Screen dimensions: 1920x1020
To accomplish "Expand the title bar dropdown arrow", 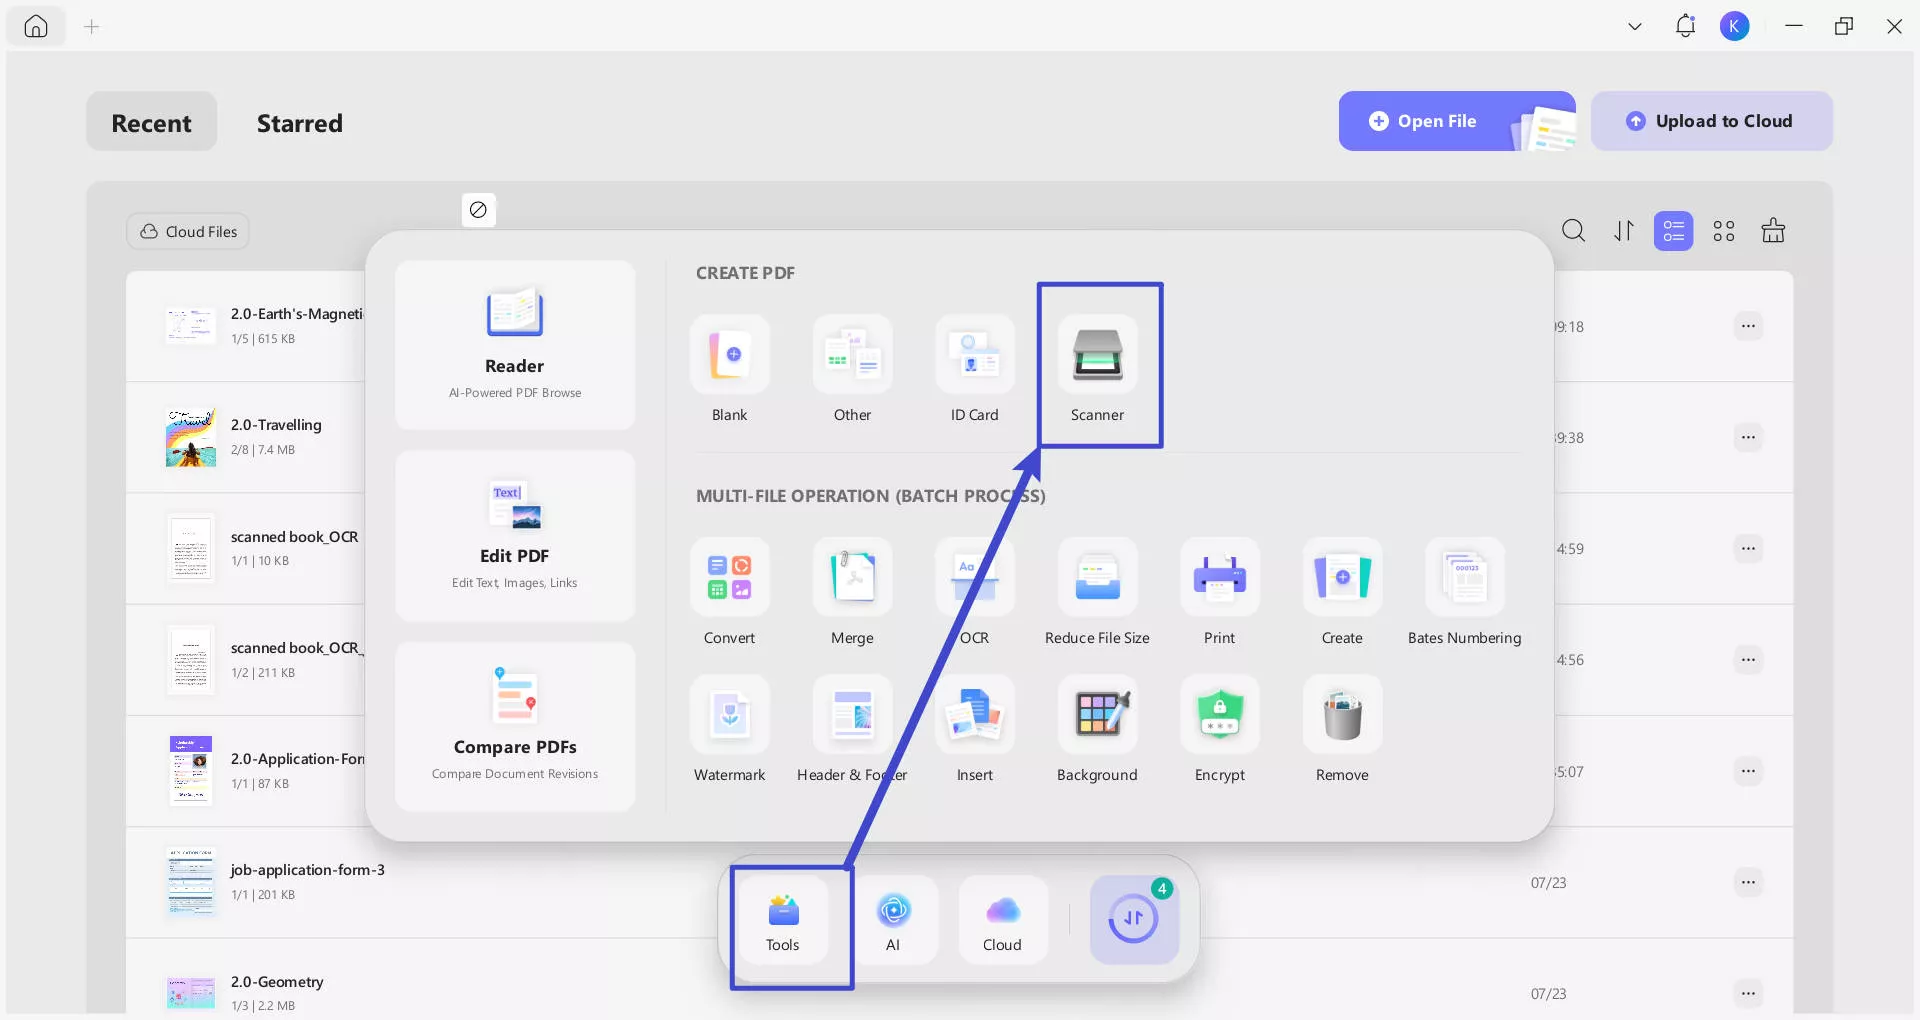I will coord(1635,27).
